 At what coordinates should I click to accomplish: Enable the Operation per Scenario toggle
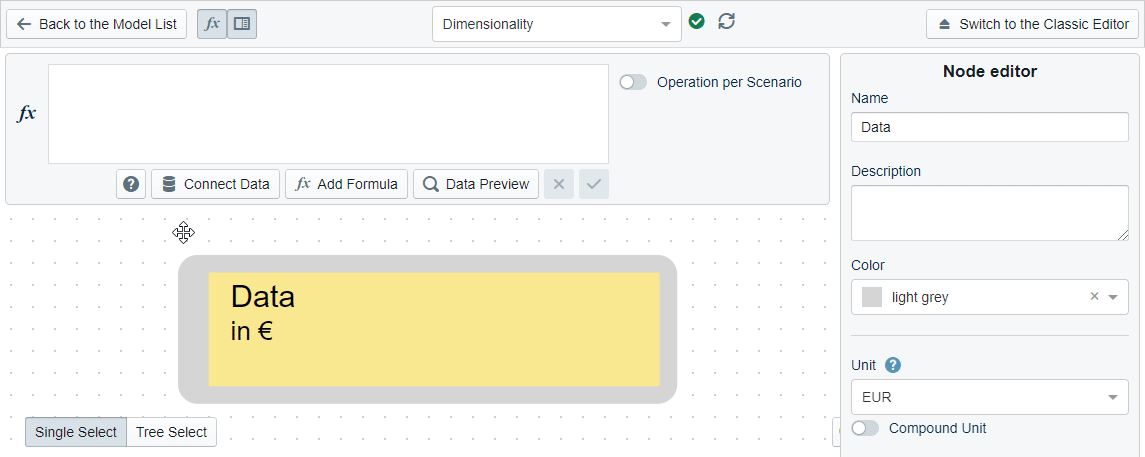click(633, 82)
